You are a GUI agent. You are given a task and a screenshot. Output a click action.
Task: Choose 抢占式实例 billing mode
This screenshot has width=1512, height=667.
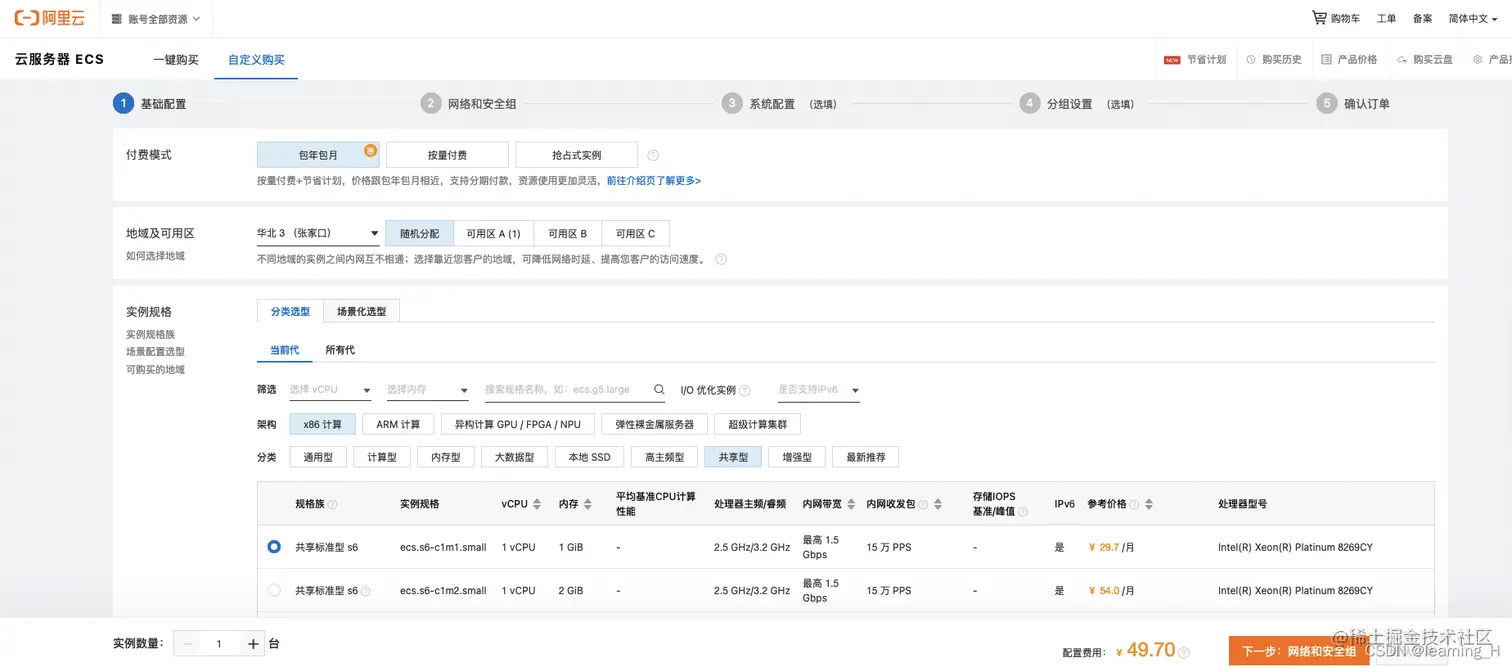pos(576,155)
